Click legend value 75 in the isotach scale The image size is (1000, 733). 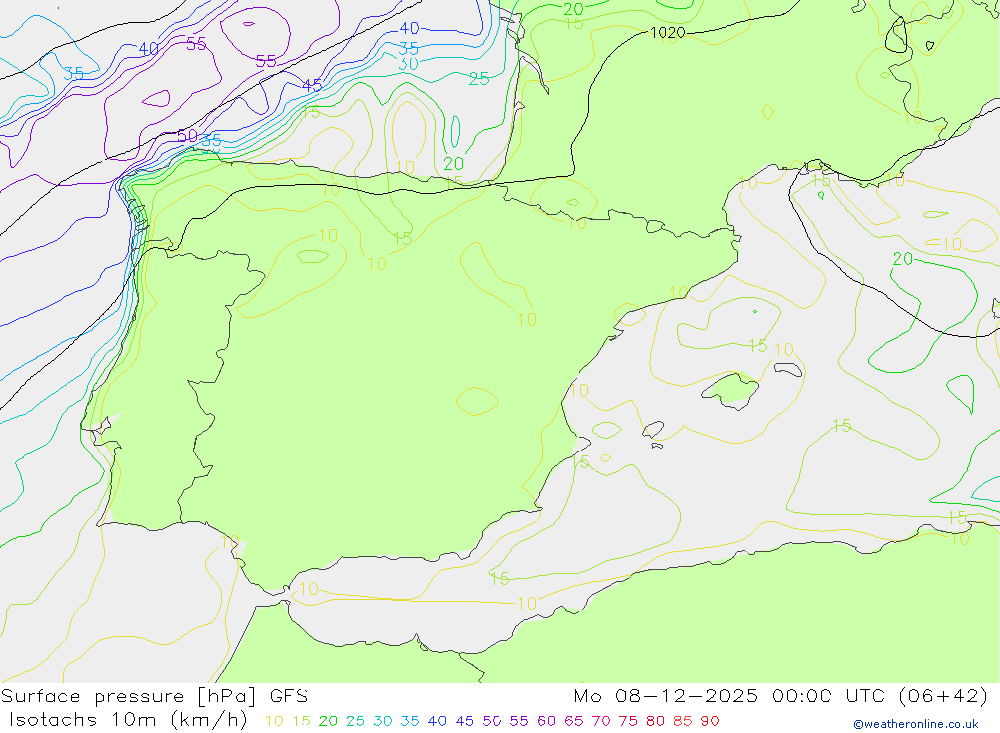point(628,721)
